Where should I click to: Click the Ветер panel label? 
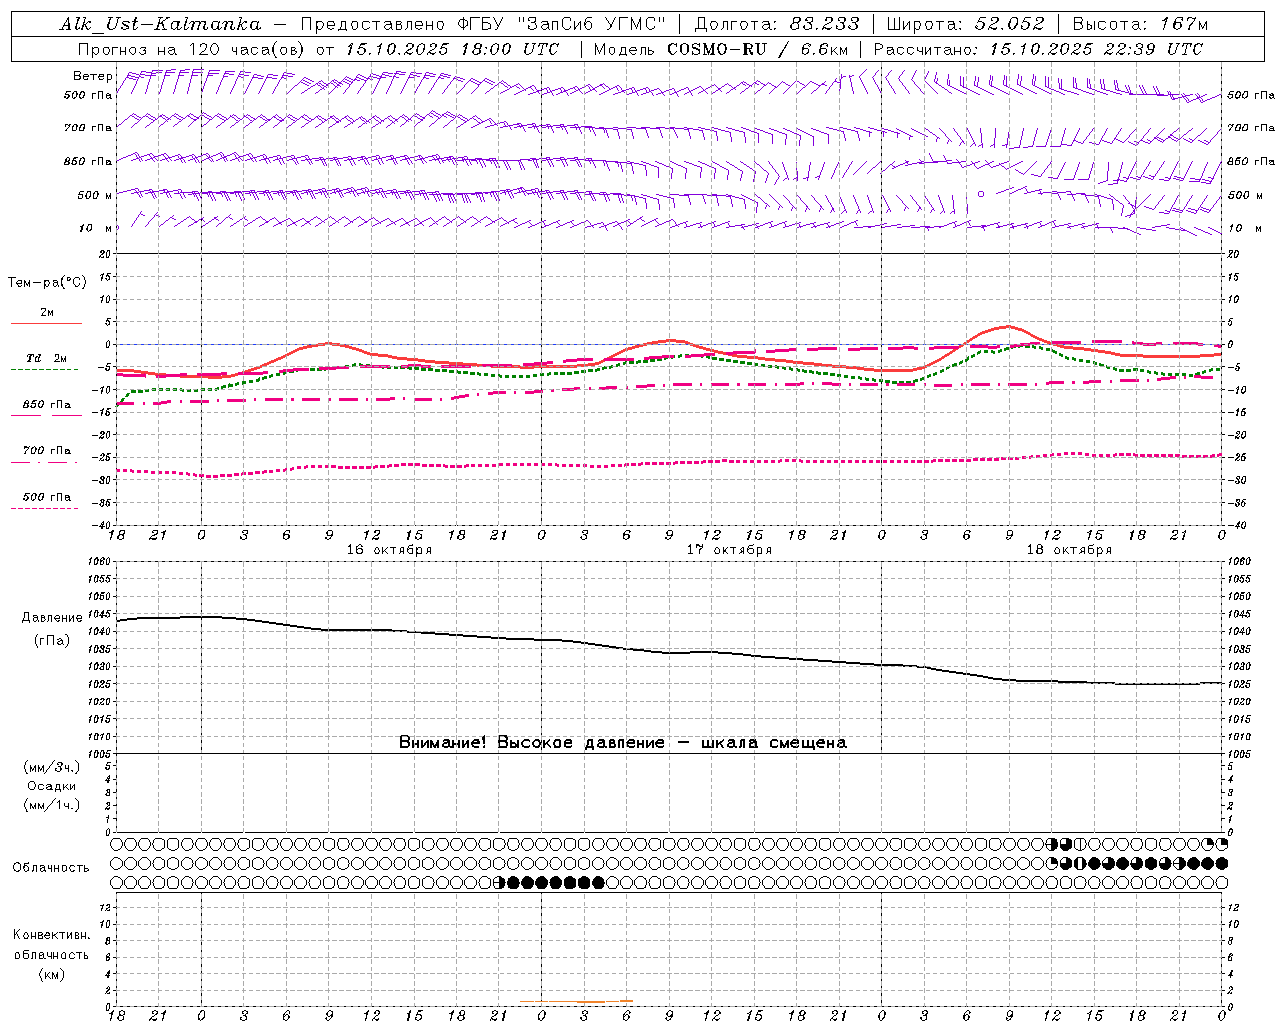click(92, 76)
